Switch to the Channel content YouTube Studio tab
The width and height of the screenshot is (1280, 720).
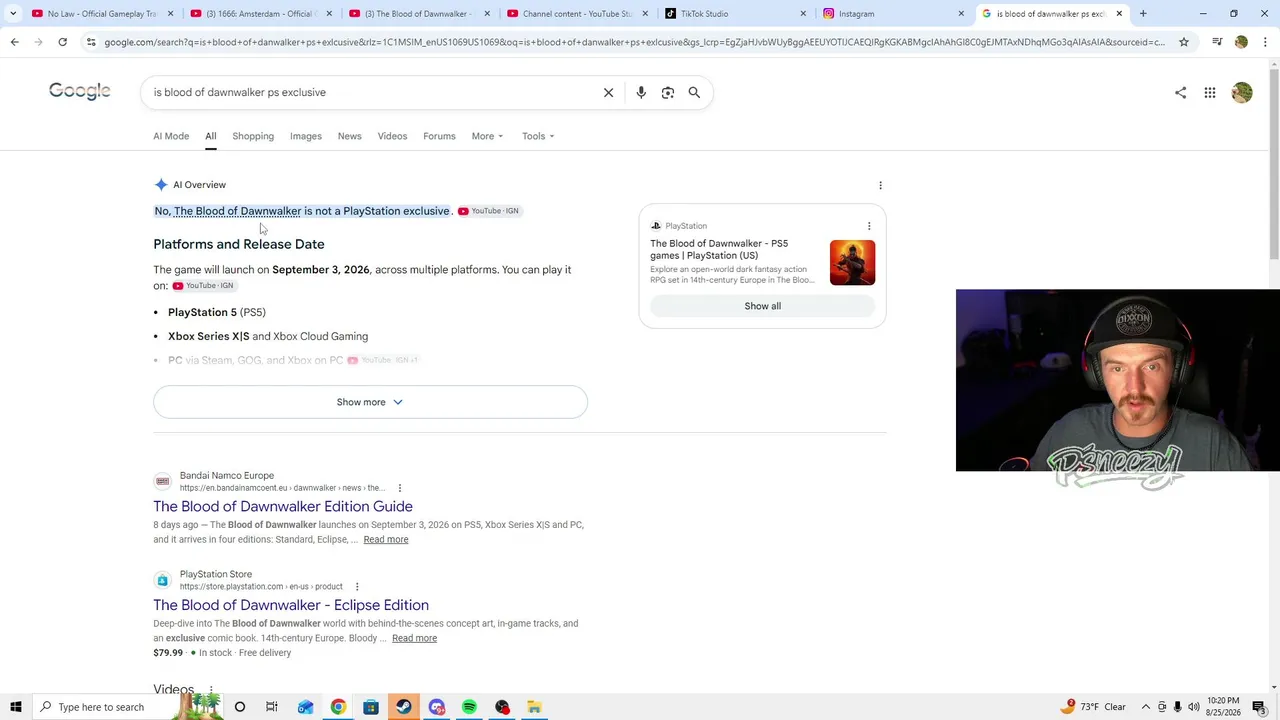point(577,14)
